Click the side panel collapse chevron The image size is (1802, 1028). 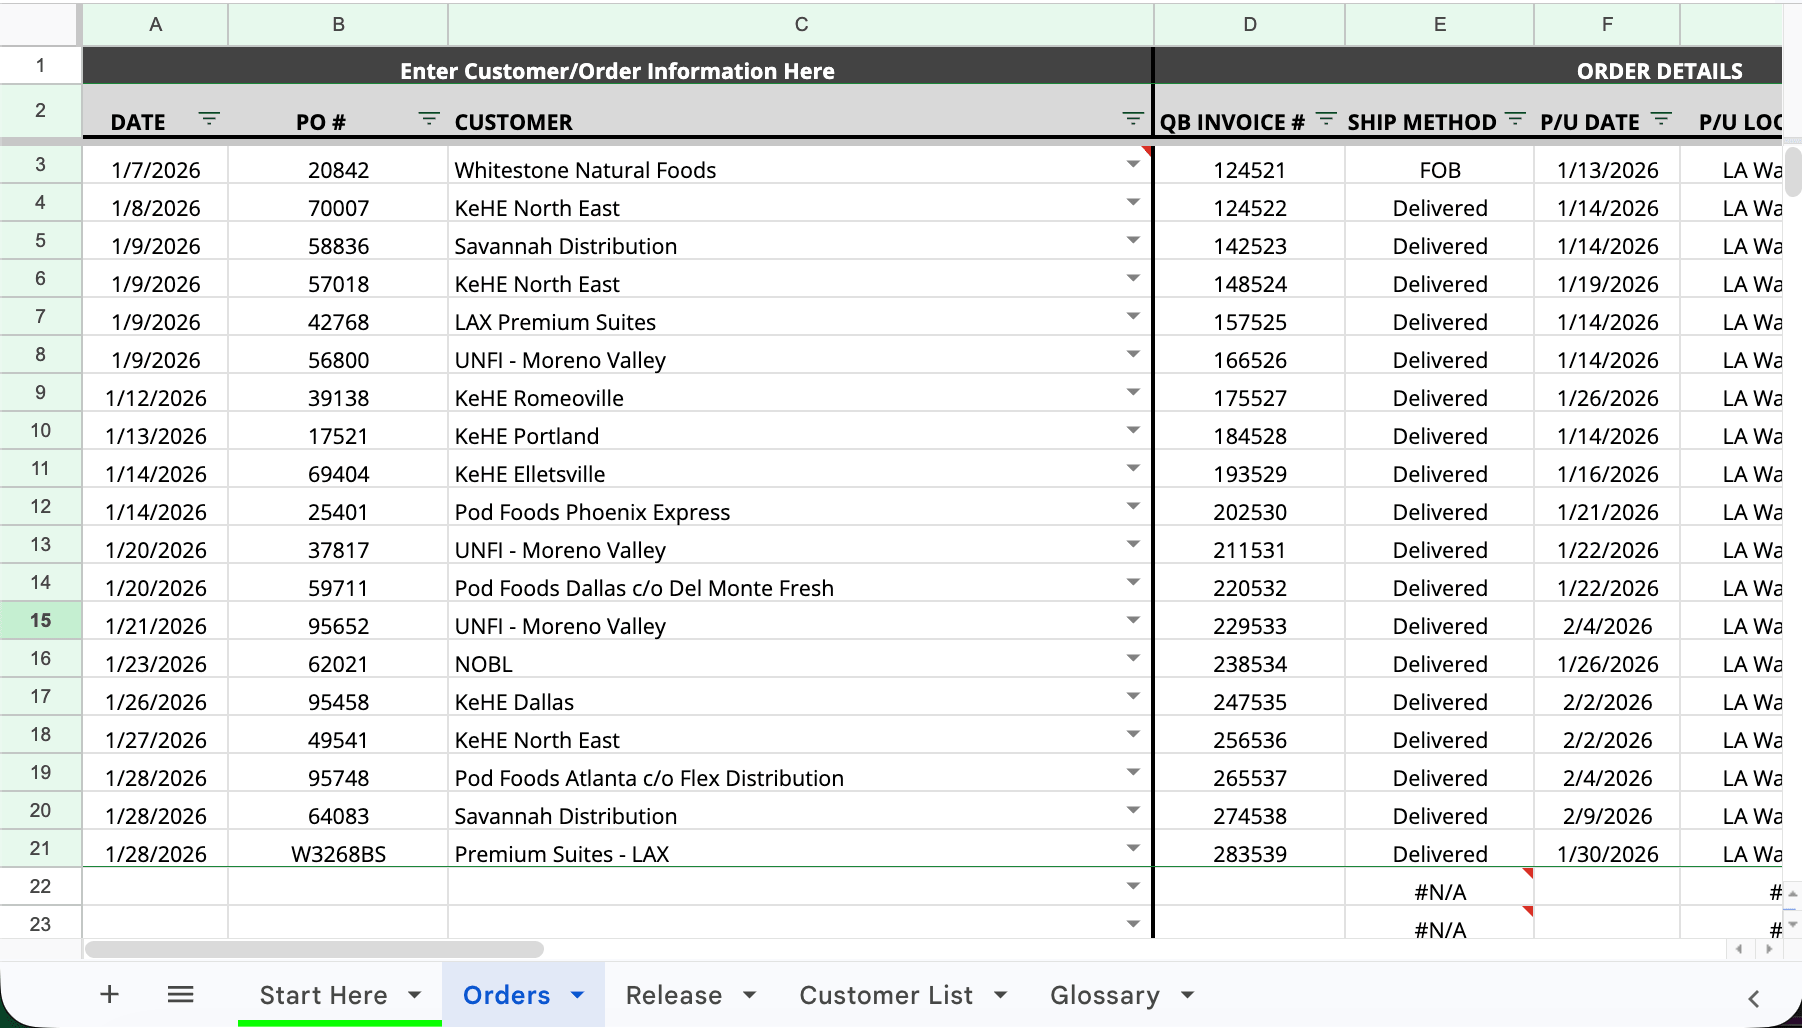click(1754, 998)
